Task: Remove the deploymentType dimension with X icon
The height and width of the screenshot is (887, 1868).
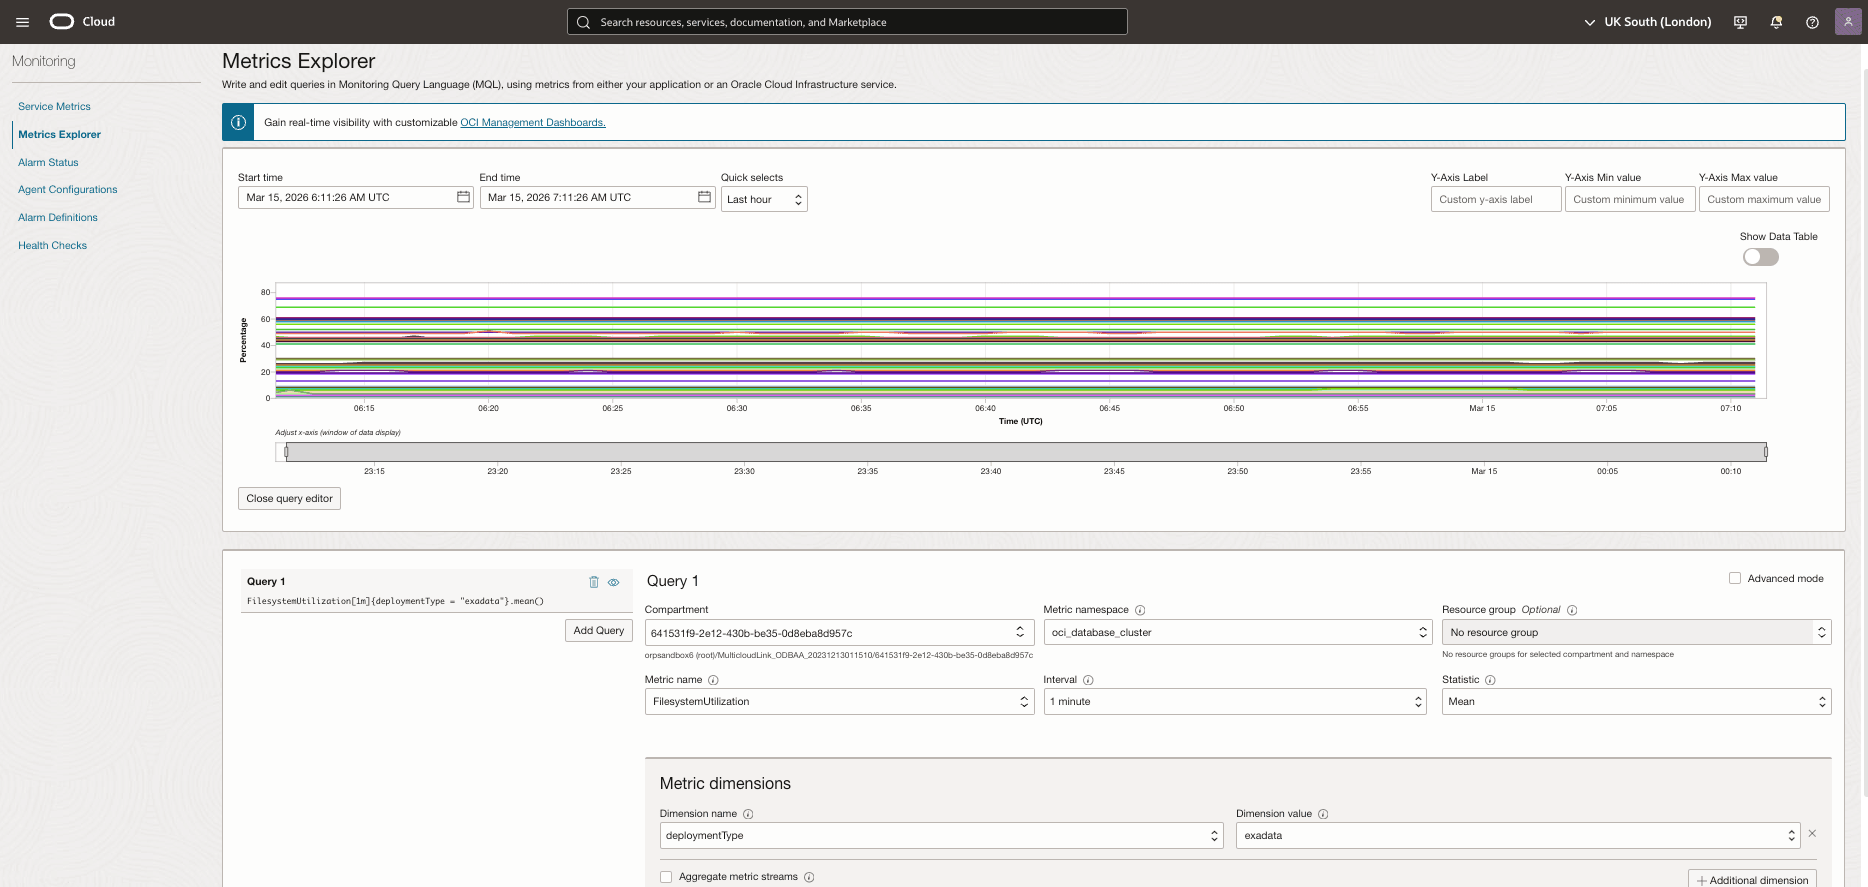Action: tap(1812, 833)
